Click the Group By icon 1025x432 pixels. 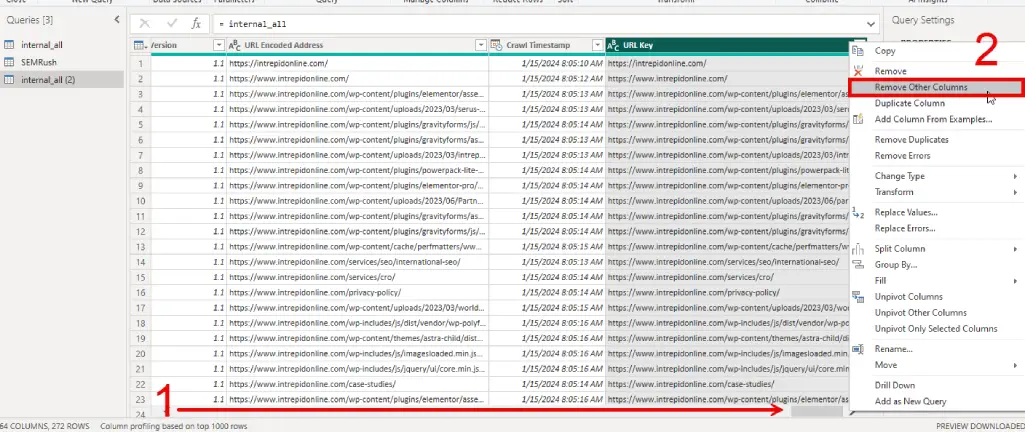(x=858, y=265)
